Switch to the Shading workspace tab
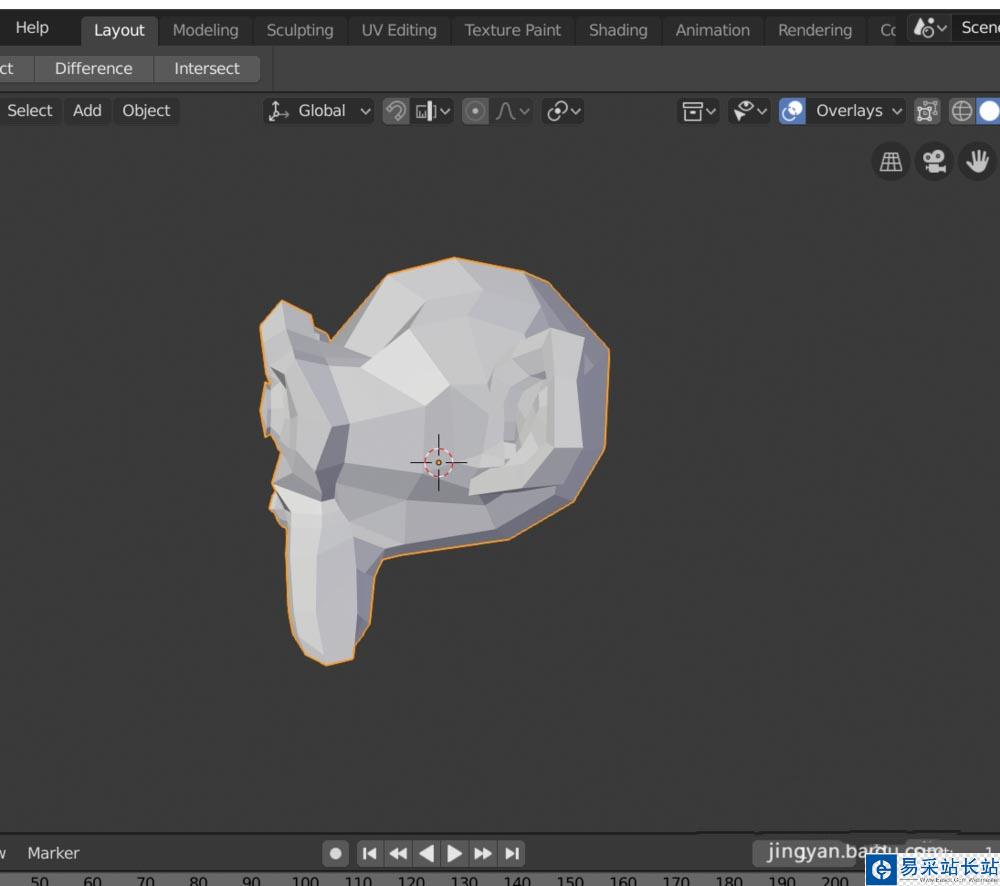Viewport: 1000px width, 886px height. click(618, 30)
